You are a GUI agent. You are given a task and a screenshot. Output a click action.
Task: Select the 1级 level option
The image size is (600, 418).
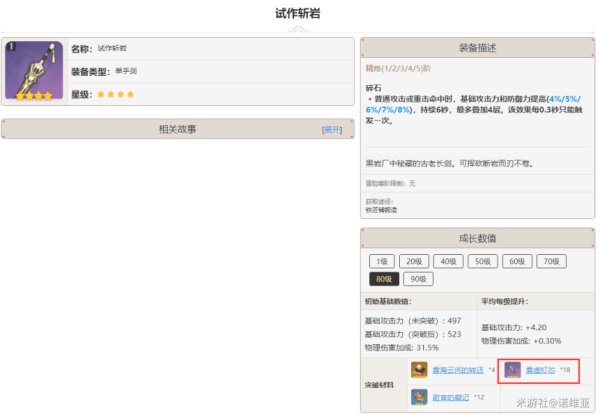382,260
